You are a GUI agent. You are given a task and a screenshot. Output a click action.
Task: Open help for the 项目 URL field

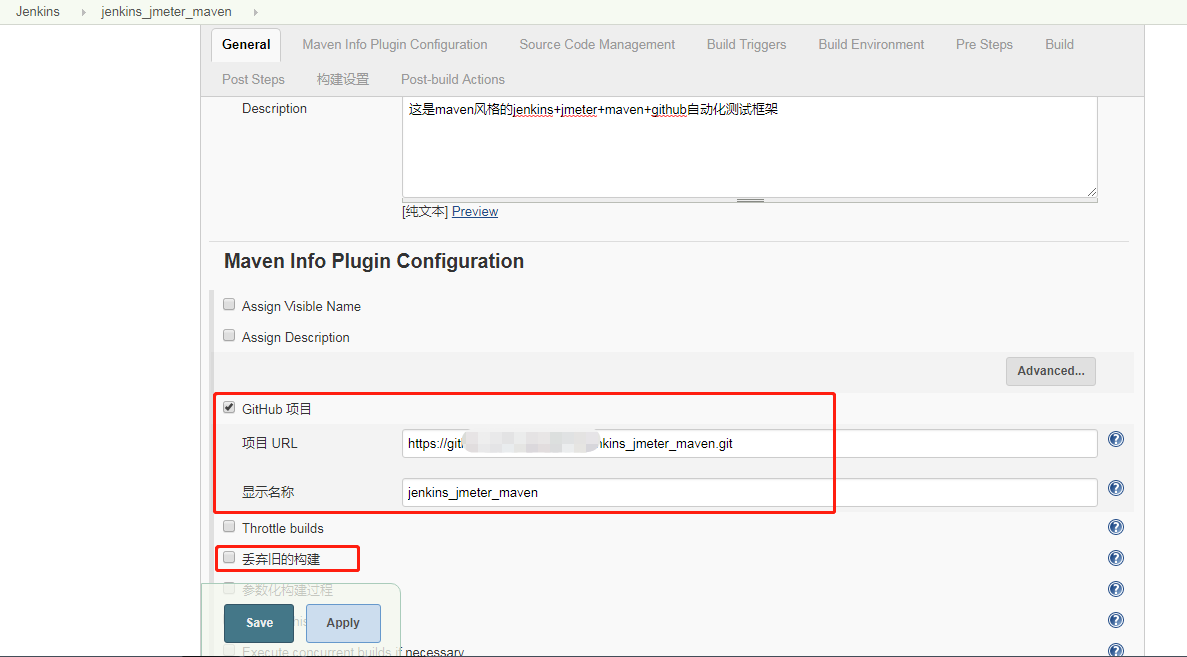coord(1115,439)
